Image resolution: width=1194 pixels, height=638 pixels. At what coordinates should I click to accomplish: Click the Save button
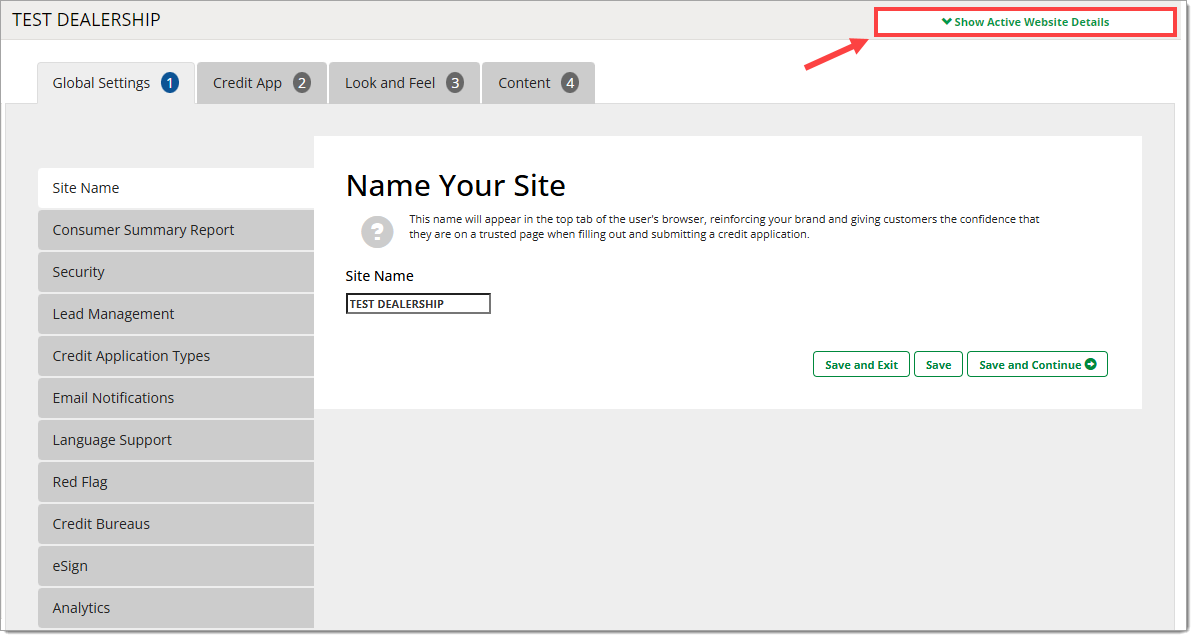pos(938,365)
